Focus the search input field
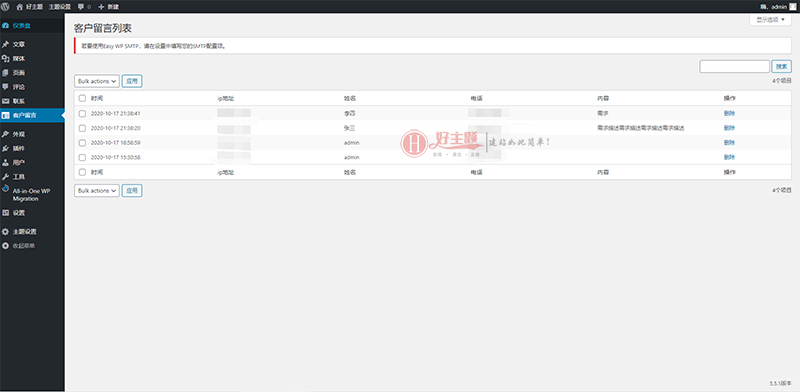Screen dimensions: 800x392 pos(734,66)
